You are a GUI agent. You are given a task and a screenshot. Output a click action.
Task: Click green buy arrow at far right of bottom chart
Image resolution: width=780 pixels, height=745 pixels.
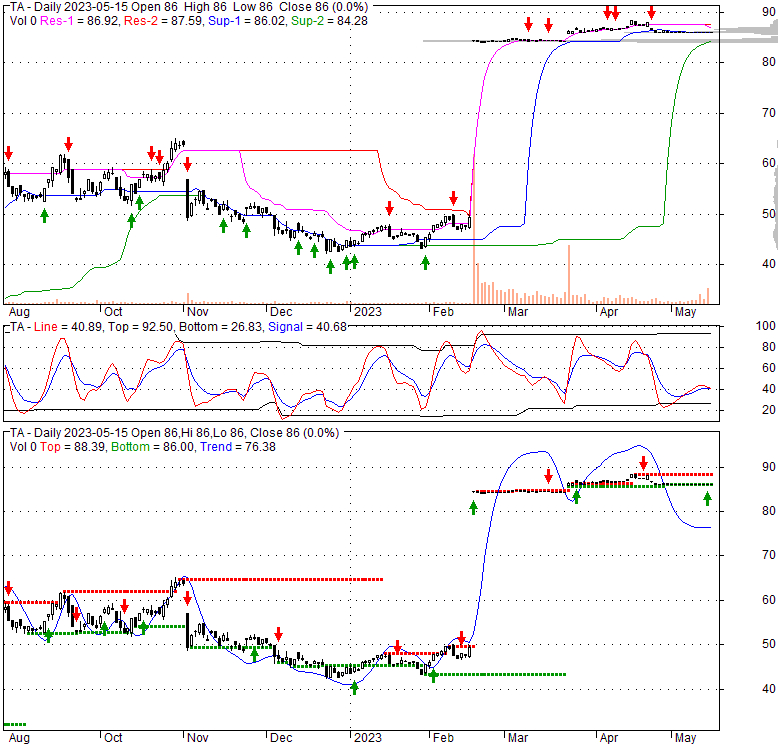tap(708, 498)
